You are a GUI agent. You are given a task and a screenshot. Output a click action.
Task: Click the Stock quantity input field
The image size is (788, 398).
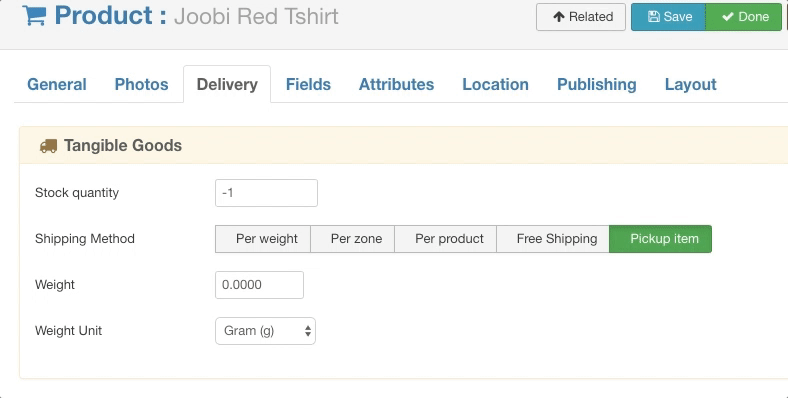(x=266, y=193)
